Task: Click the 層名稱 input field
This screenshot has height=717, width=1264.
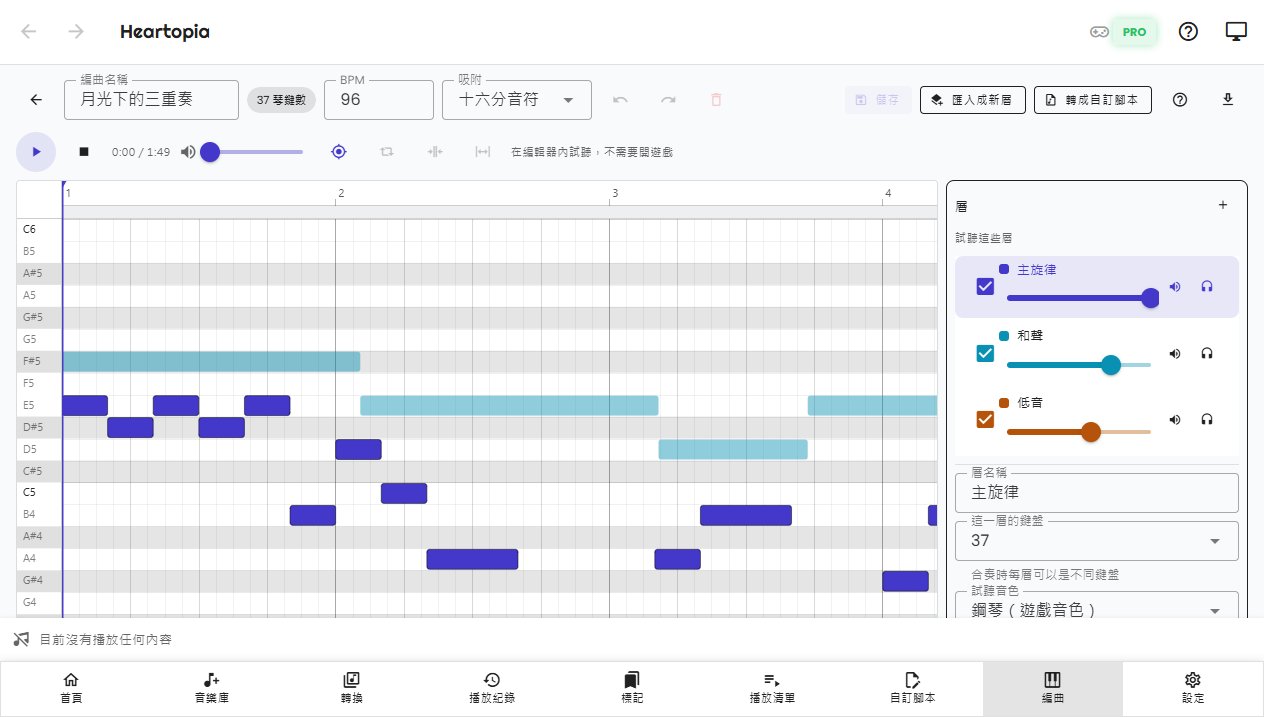Action: [1097, 492]
